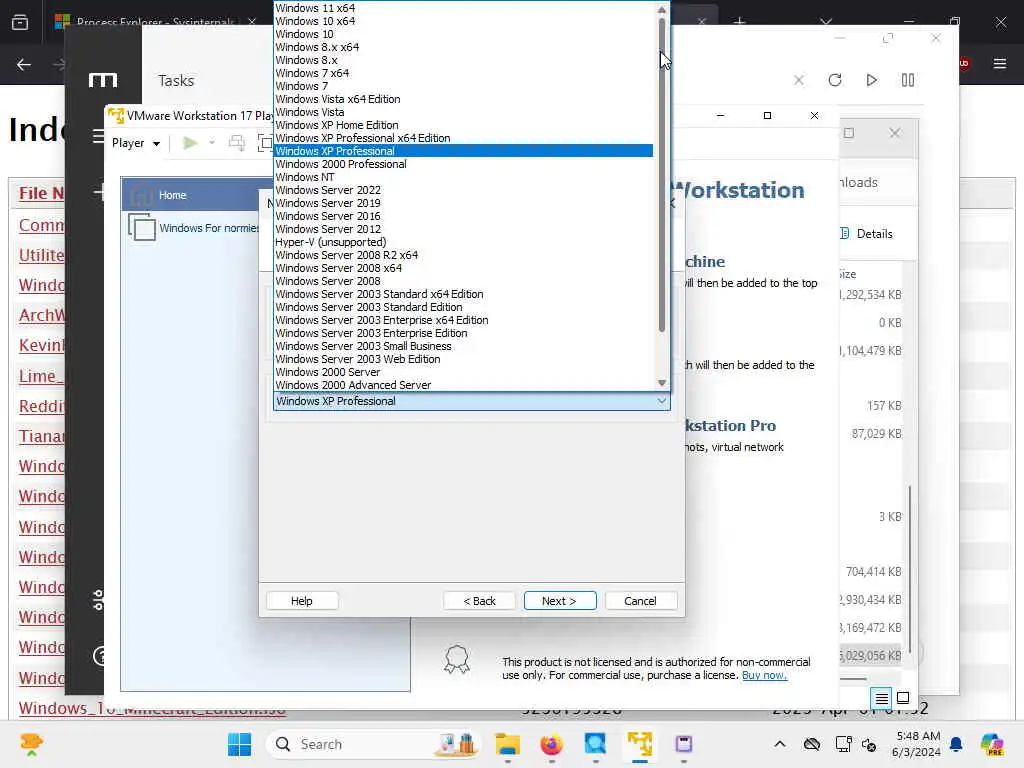Image resolution: width=1024 pixels, height=768 pixels.
Task: Open the Windows Start menu
Action: [x=239, y=744]
